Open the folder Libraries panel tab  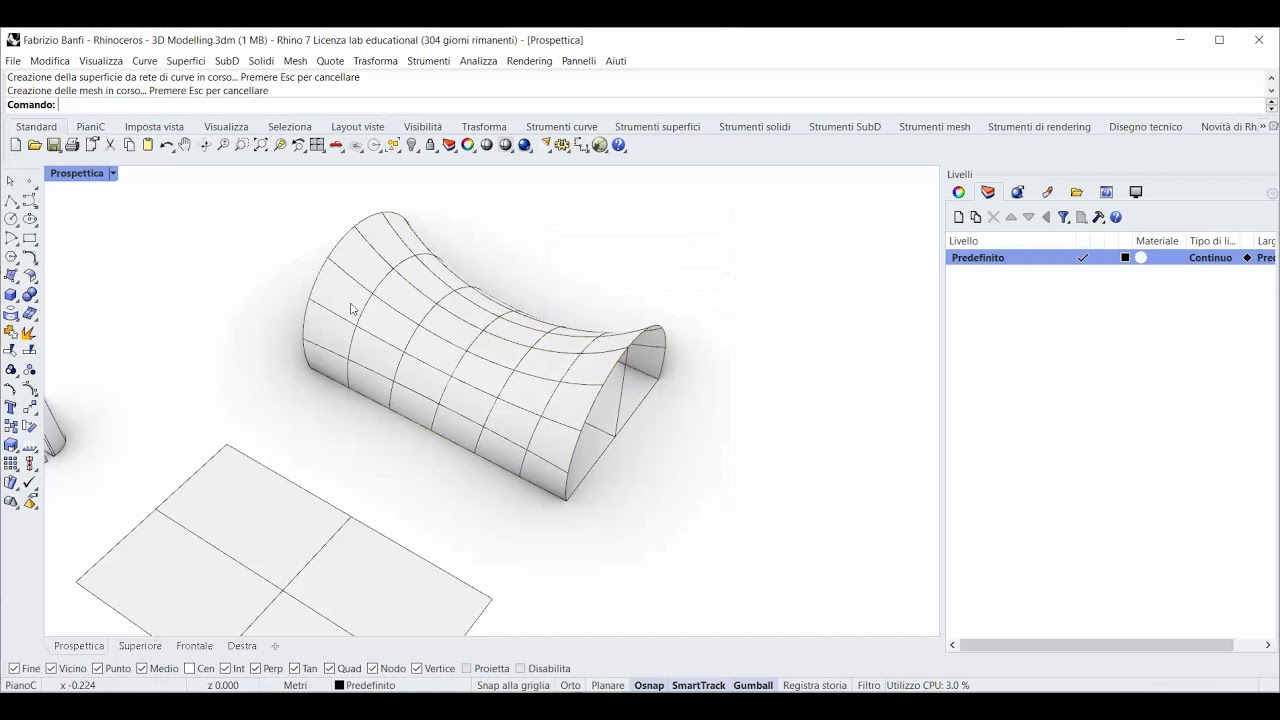1077,192
